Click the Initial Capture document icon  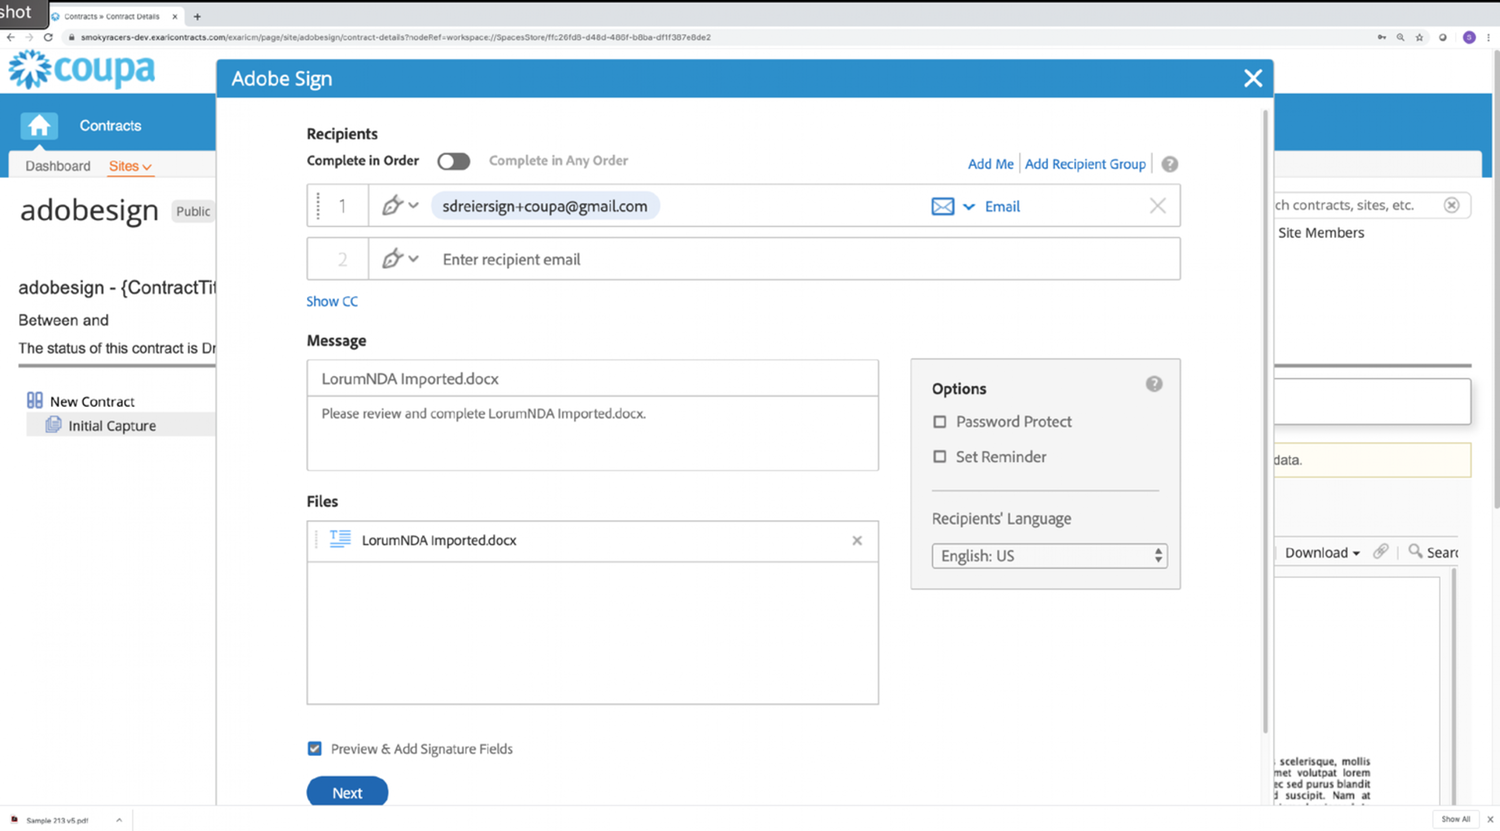tap(52, 424)
